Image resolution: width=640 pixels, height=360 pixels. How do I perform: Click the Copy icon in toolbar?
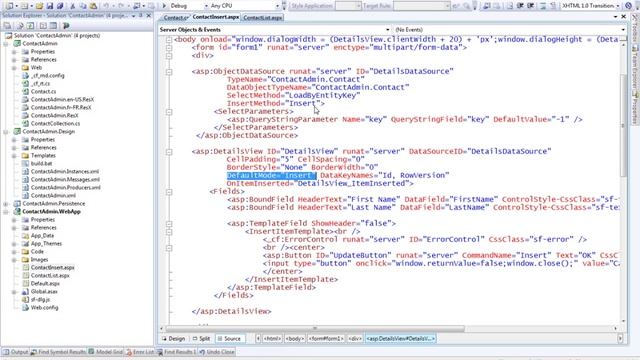83,6
